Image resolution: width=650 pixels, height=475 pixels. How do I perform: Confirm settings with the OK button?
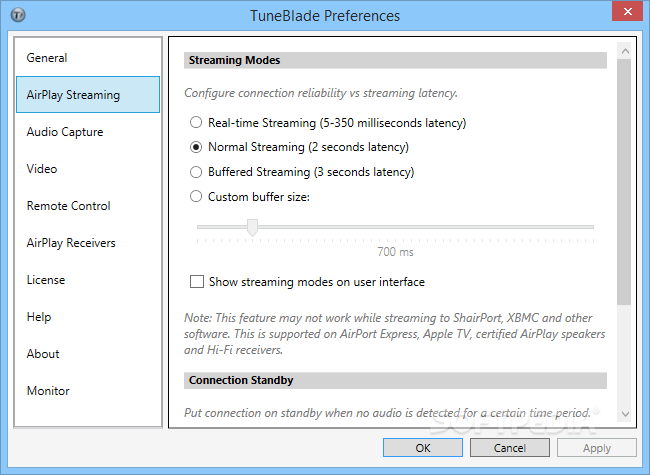tap(422, 448)
